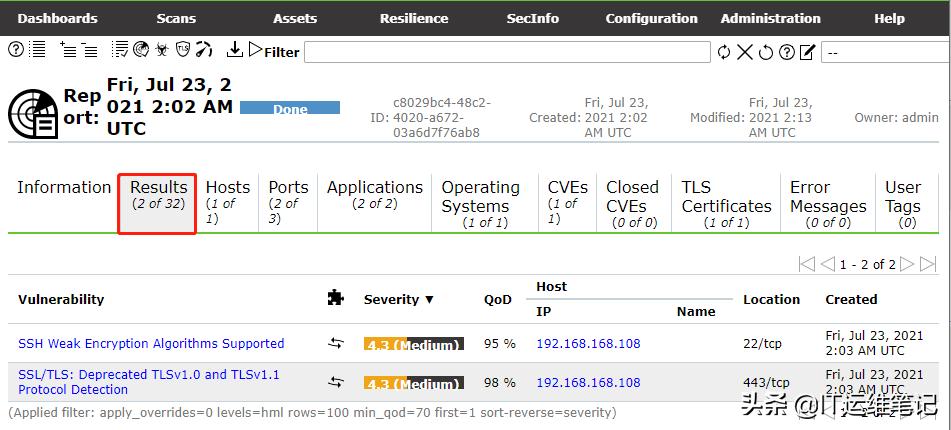The width and height of the screenshot is (951, 430).
Task: Switch to the Results tab
Action: pos(157,203)
